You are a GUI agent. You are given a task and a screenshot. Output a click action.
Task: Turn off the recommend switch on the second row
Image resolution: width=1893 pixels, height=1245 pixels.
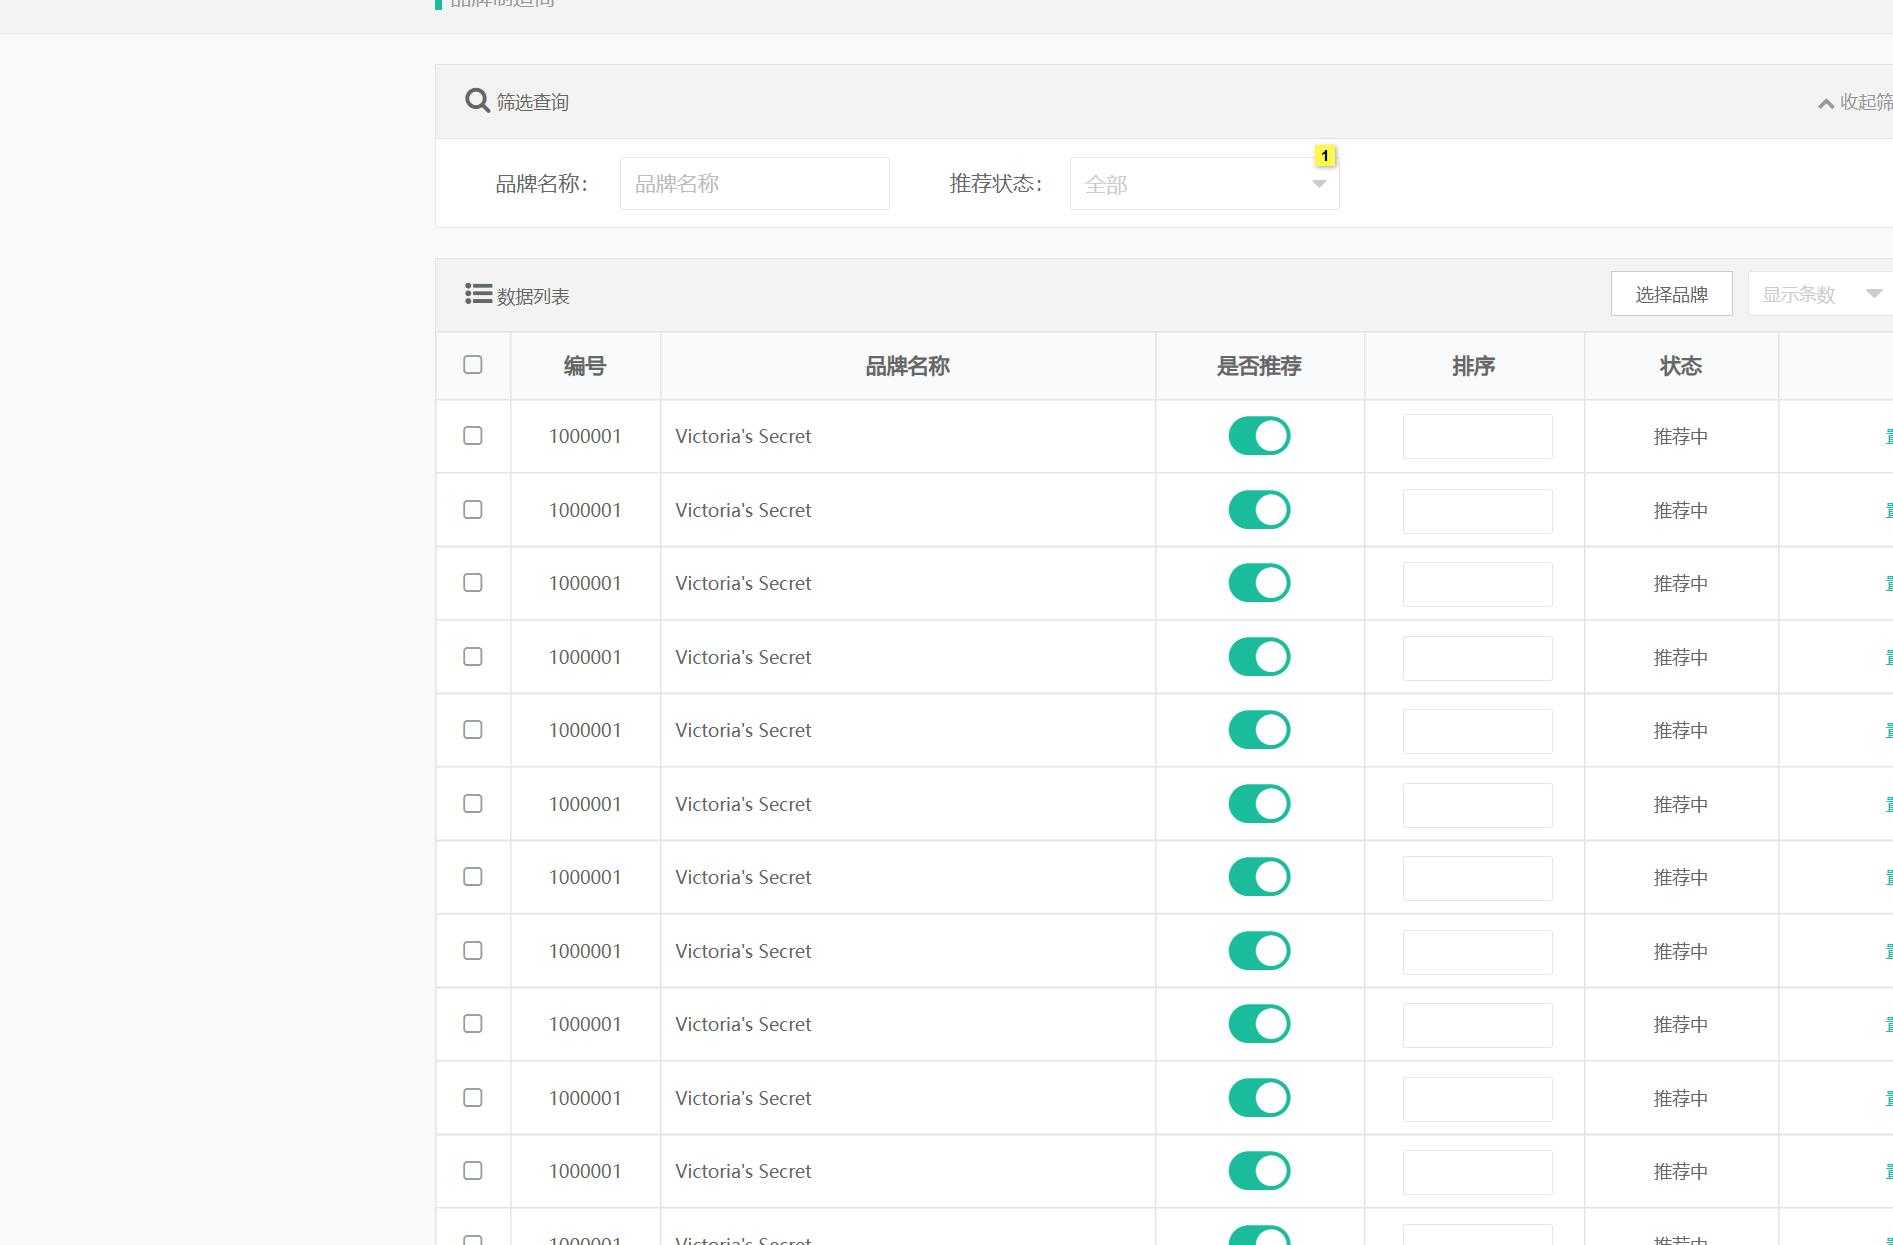[1259, 509]
